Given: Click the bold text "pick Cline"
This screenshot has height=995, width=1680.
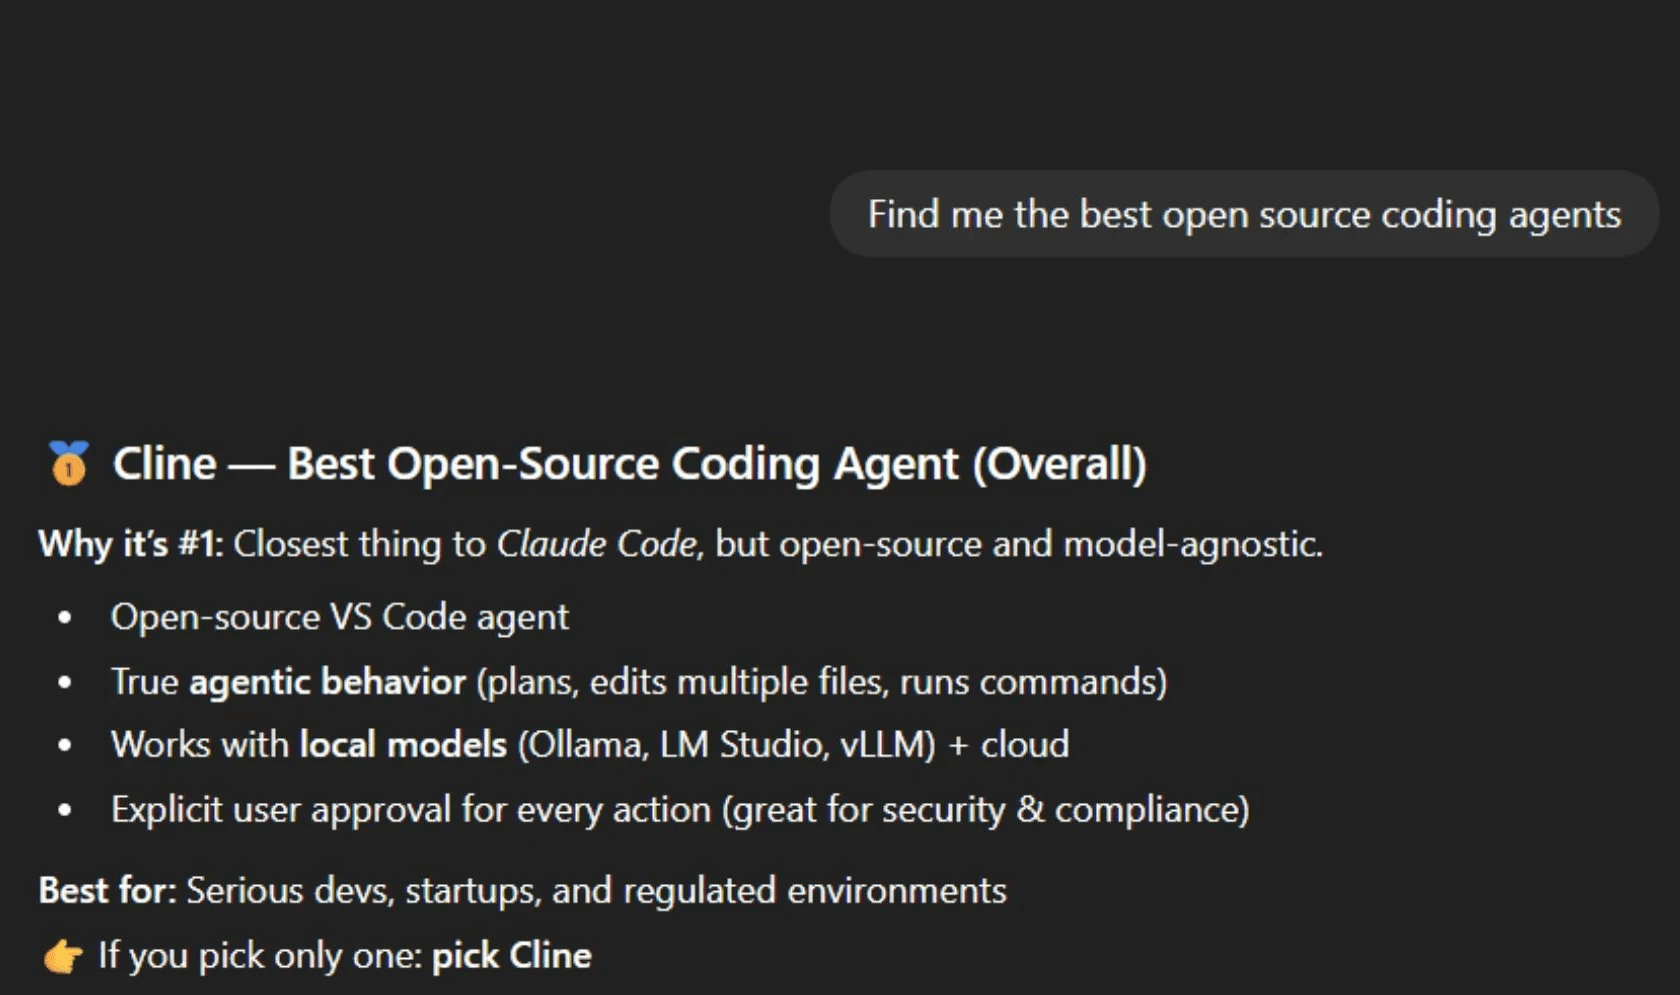Looking at the screenshot, I should click(511, 956).
